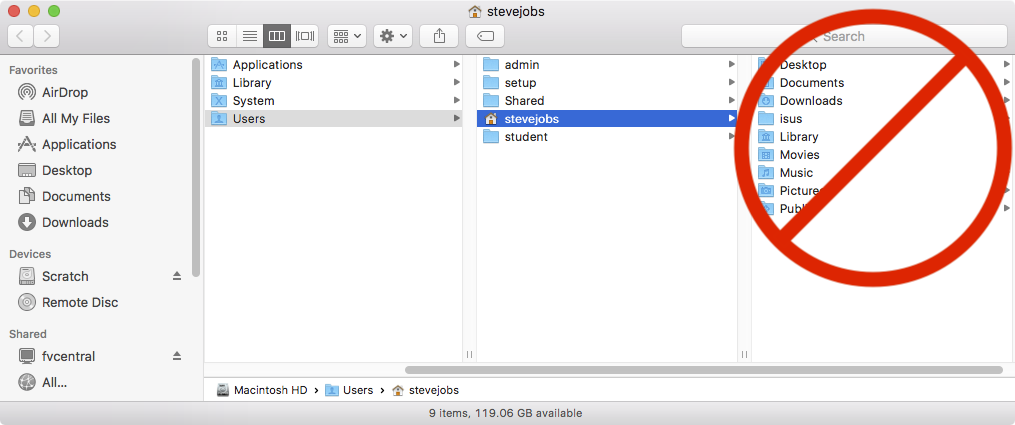Expand the System folder row arrow
The width and height of the screenshot is (1015, 425).
(456, 101)
